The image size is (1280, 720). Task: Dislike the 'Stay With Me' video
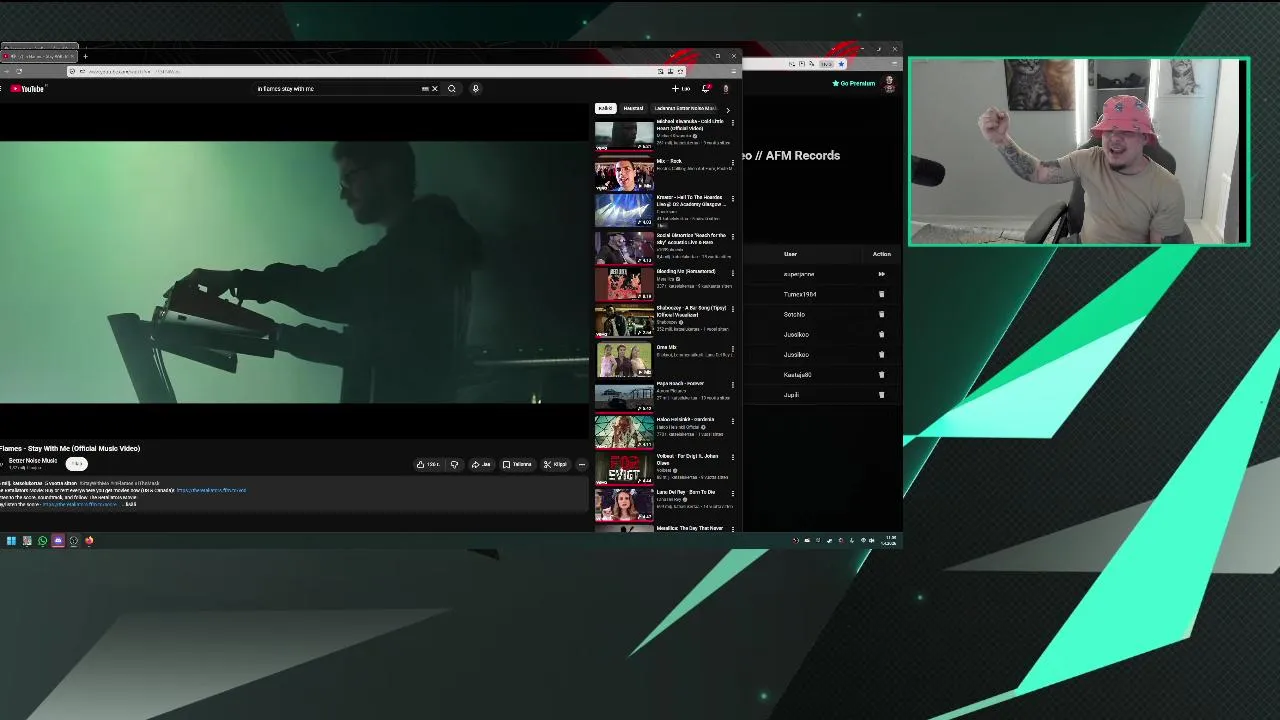pos(454,464)
